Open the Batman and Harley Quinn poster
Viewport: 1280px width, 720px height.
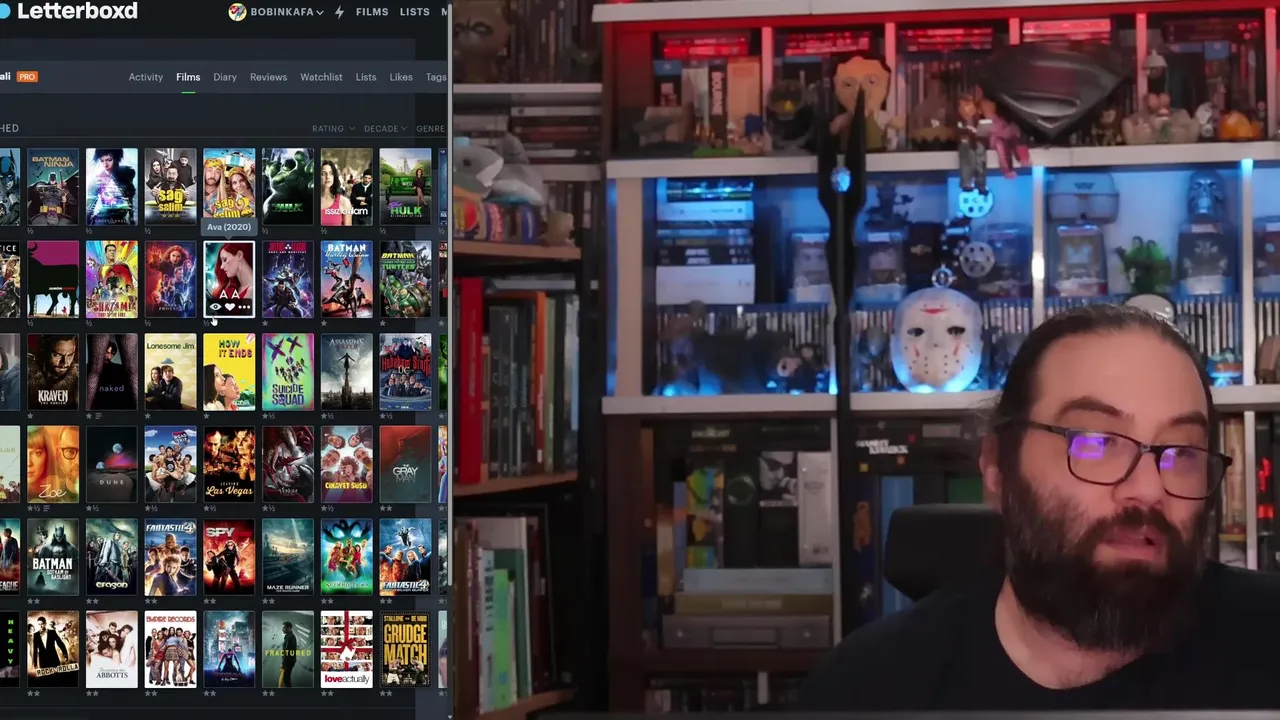347,279
